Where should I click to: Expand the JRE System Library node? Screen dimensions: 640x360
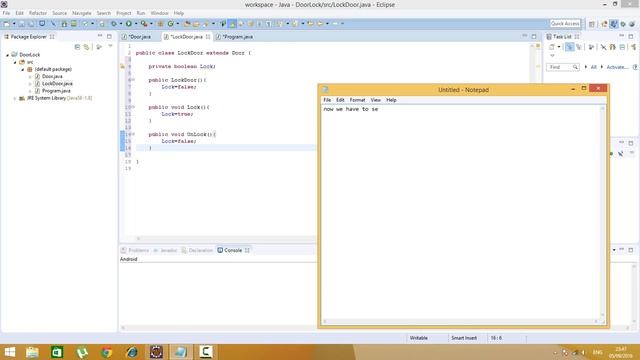(x=15, y=98)
